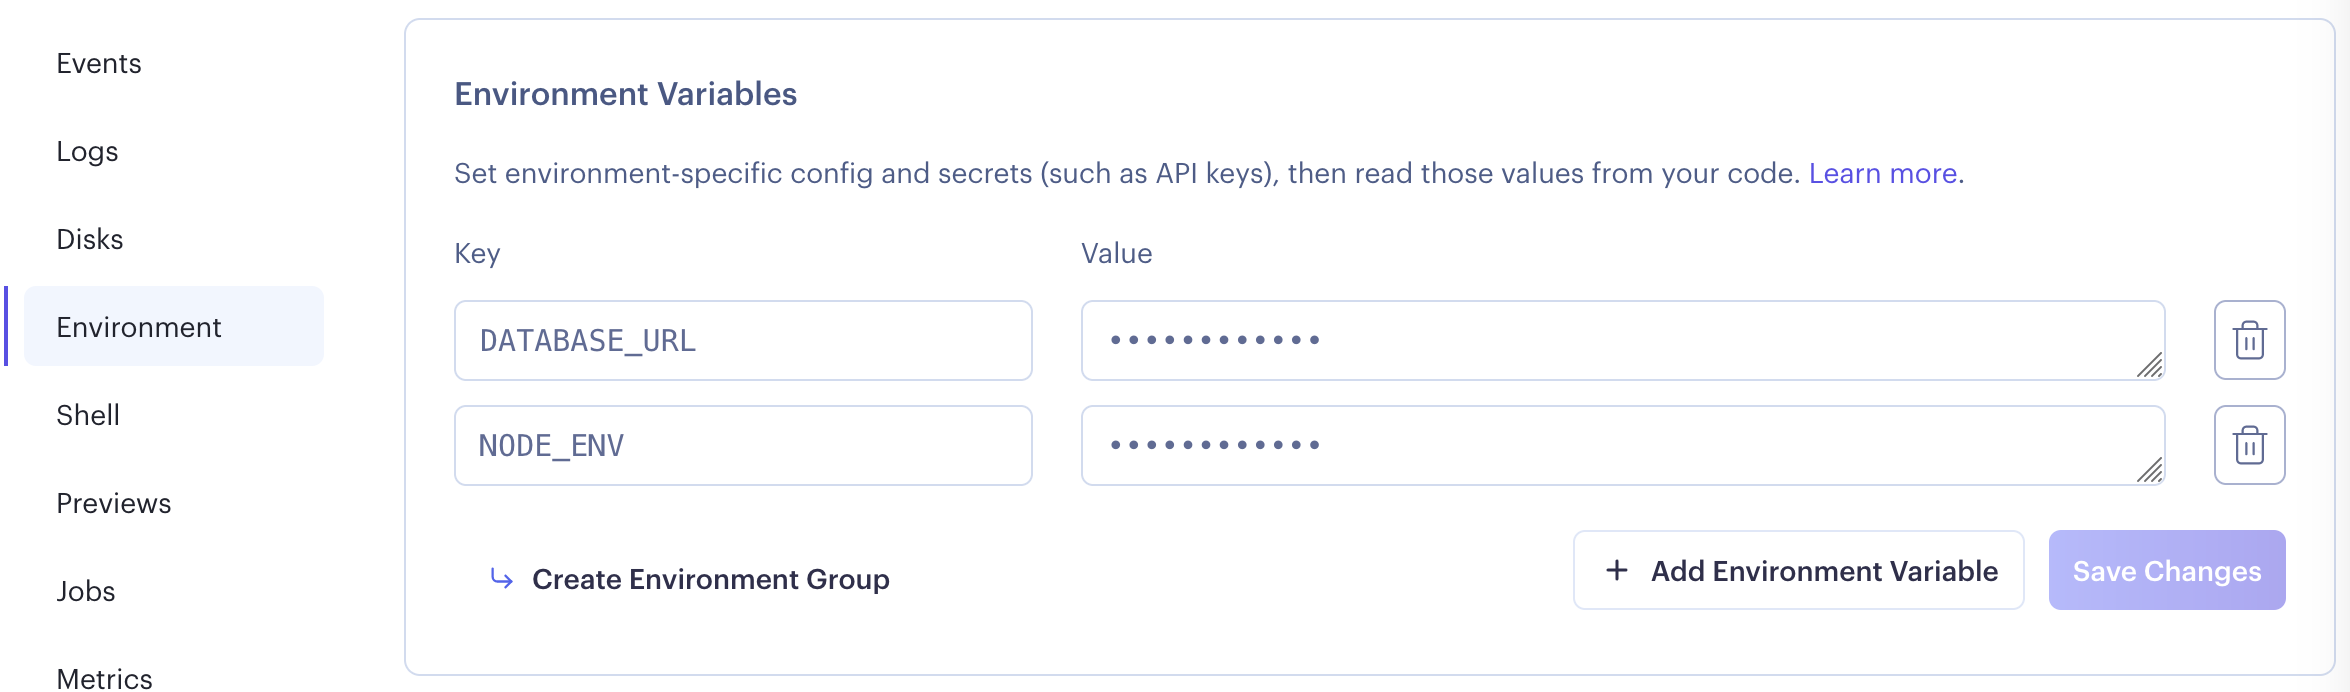Follow the Learn more link
The image size is (2350, 692).
tap(1883, 173)
